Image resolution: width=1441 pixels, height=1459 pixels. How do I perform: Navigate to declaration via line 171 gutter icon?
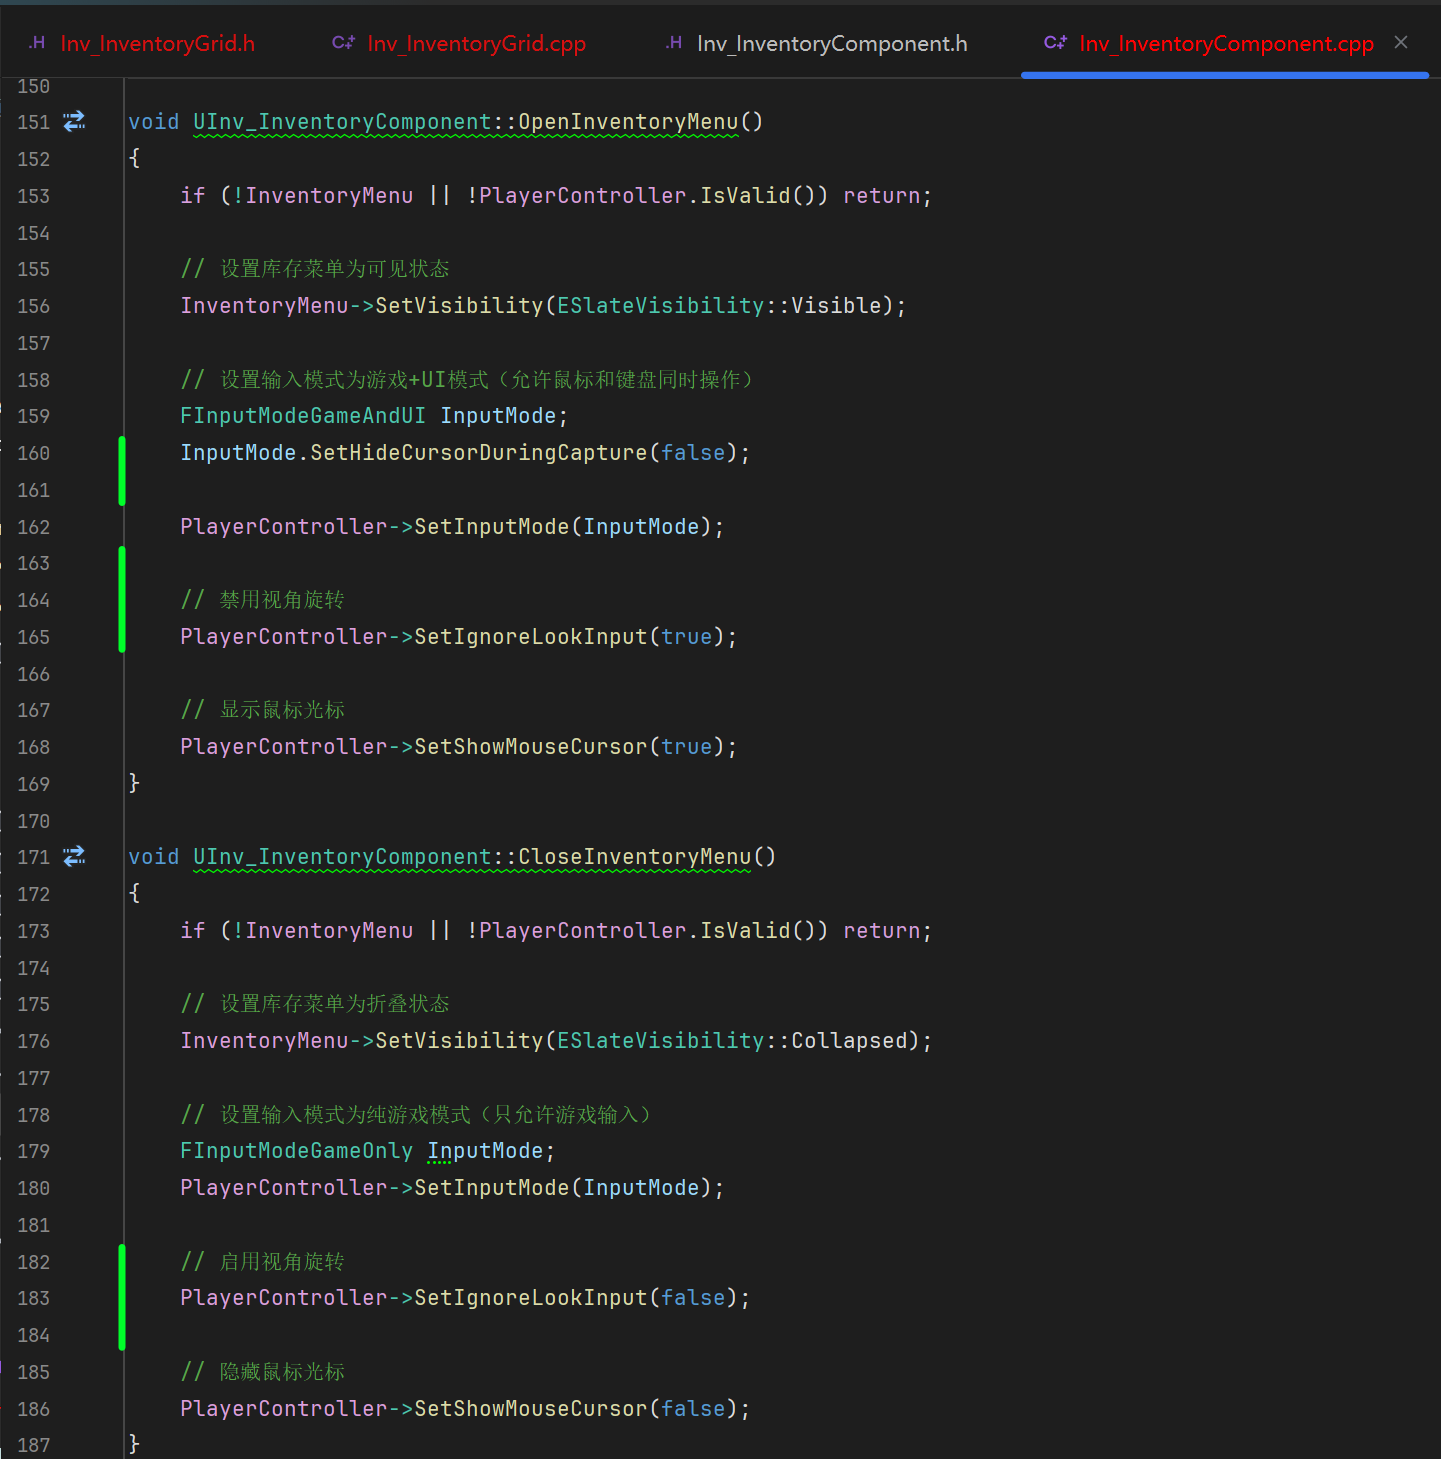click(75, 857)
